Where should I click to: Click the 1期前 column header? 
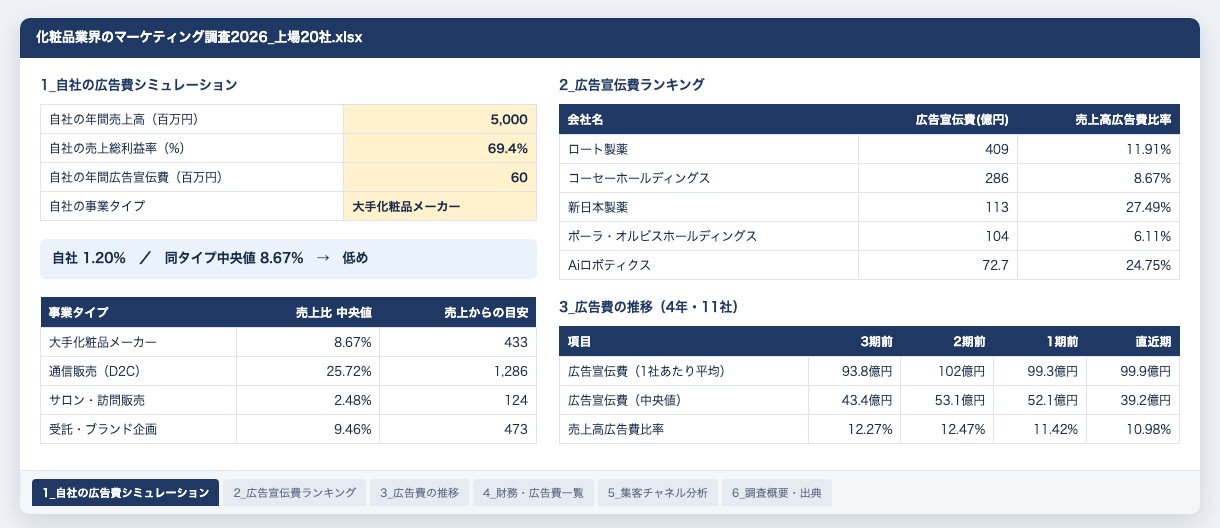coord(1040,342)
